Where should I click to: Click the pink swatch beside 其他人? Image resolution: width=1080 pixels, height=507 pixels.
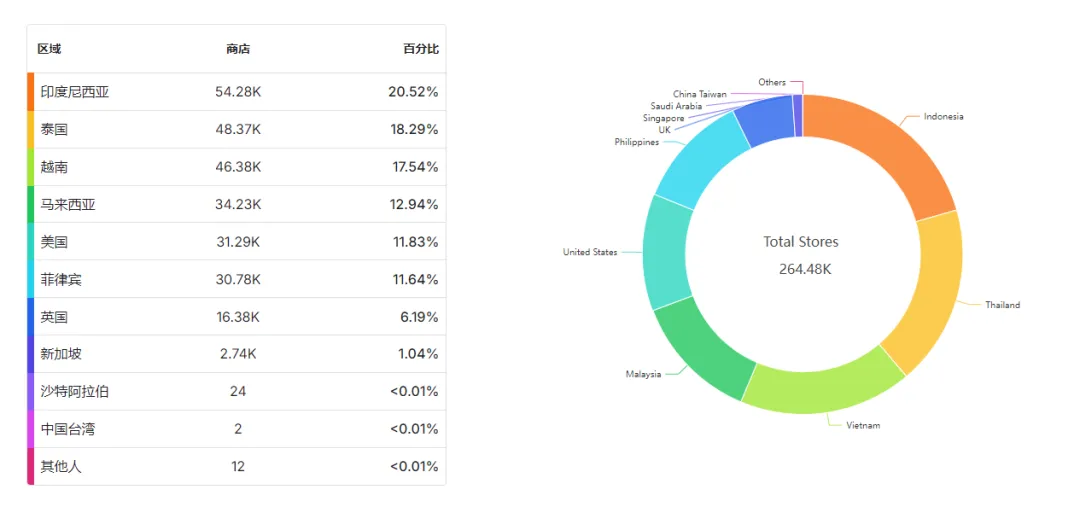tap(30, 466)
